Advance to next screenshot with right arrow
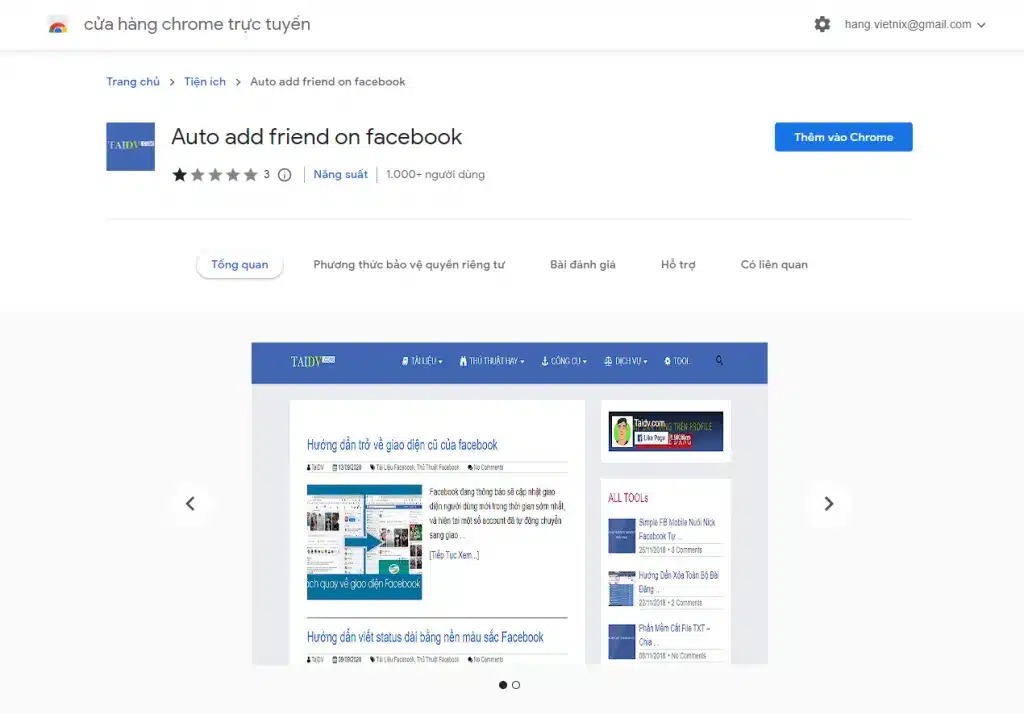Image resolution: width=1024 pixels, height=714 pixels. 828,504
